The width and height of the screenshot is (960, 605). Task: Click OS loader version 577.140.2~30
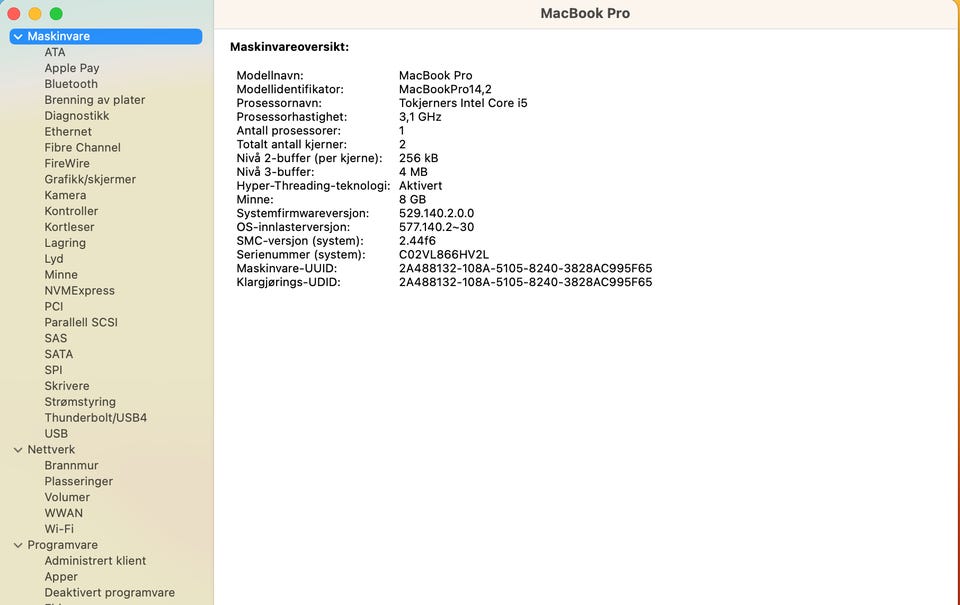coord(437,227)
